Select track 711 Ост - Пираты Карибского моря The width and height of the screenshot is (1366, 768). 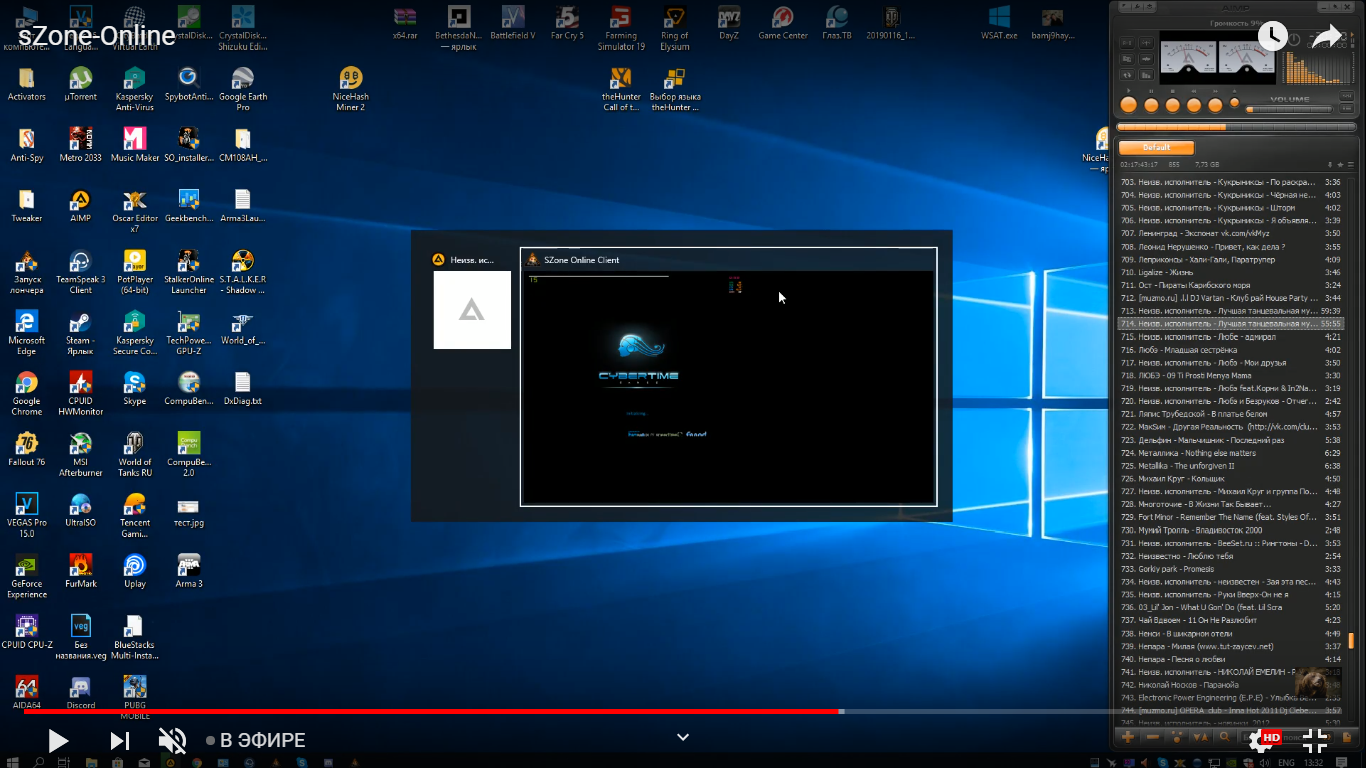tap(1230, 285)
